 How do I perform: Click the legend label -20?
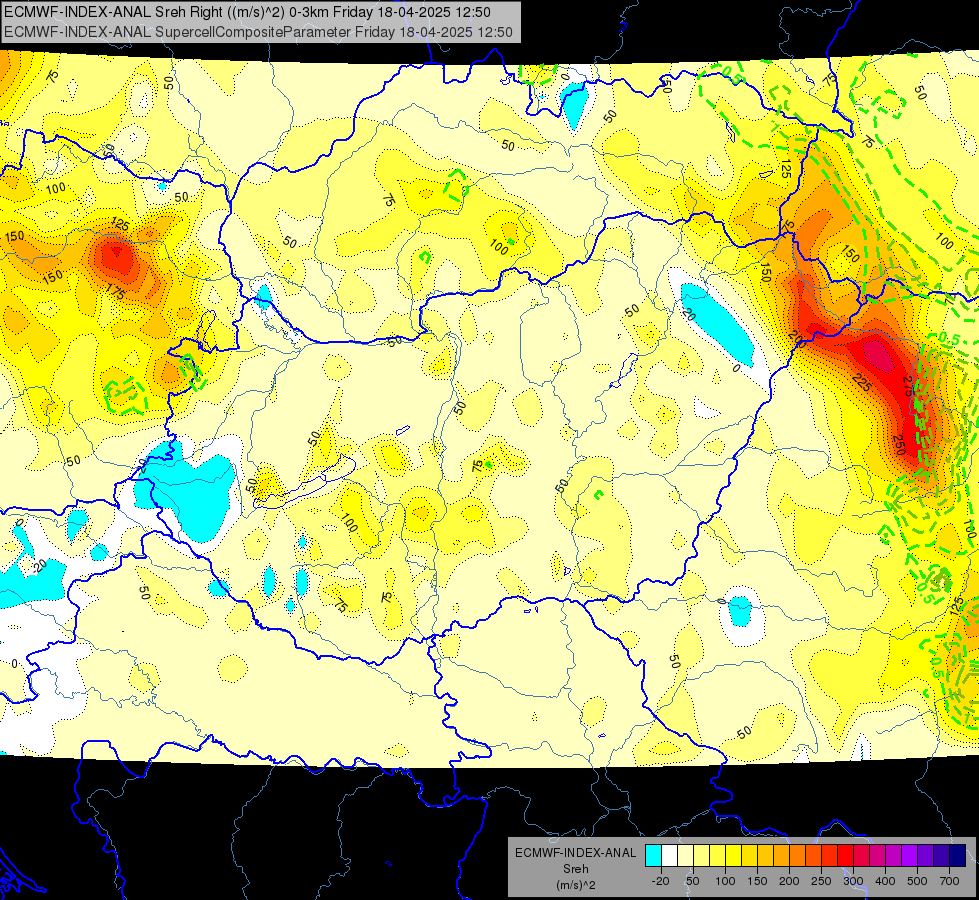660,881
